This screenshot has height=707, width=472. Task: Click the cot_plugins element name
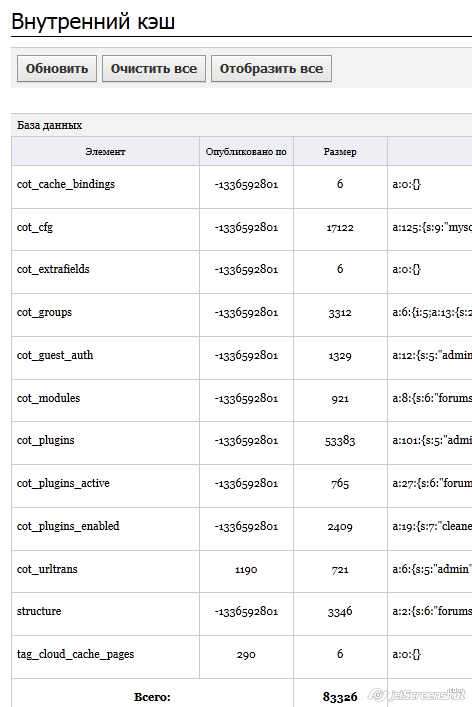pyautogui.click(x=46, y=441)
